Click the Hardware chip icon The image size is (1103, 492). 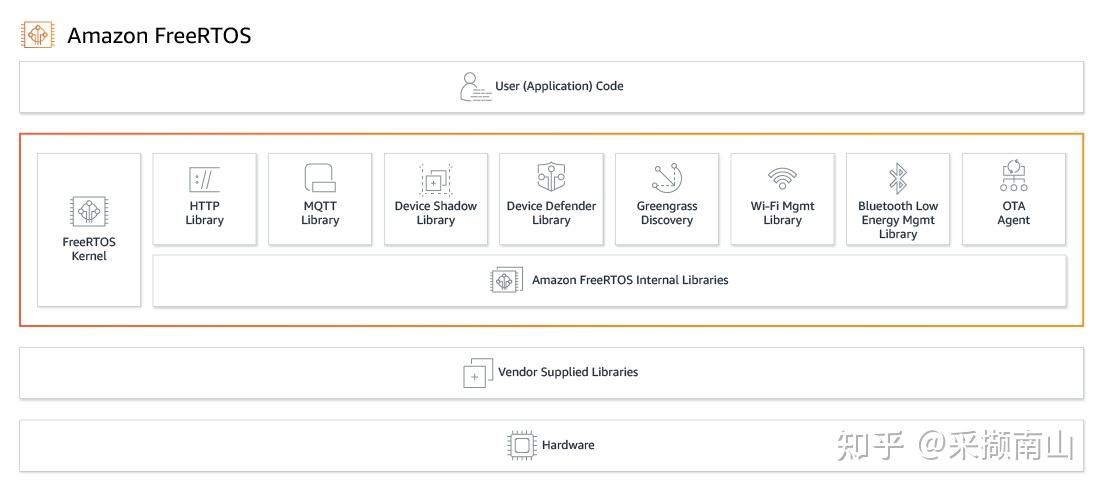click(x=522, y=445)
